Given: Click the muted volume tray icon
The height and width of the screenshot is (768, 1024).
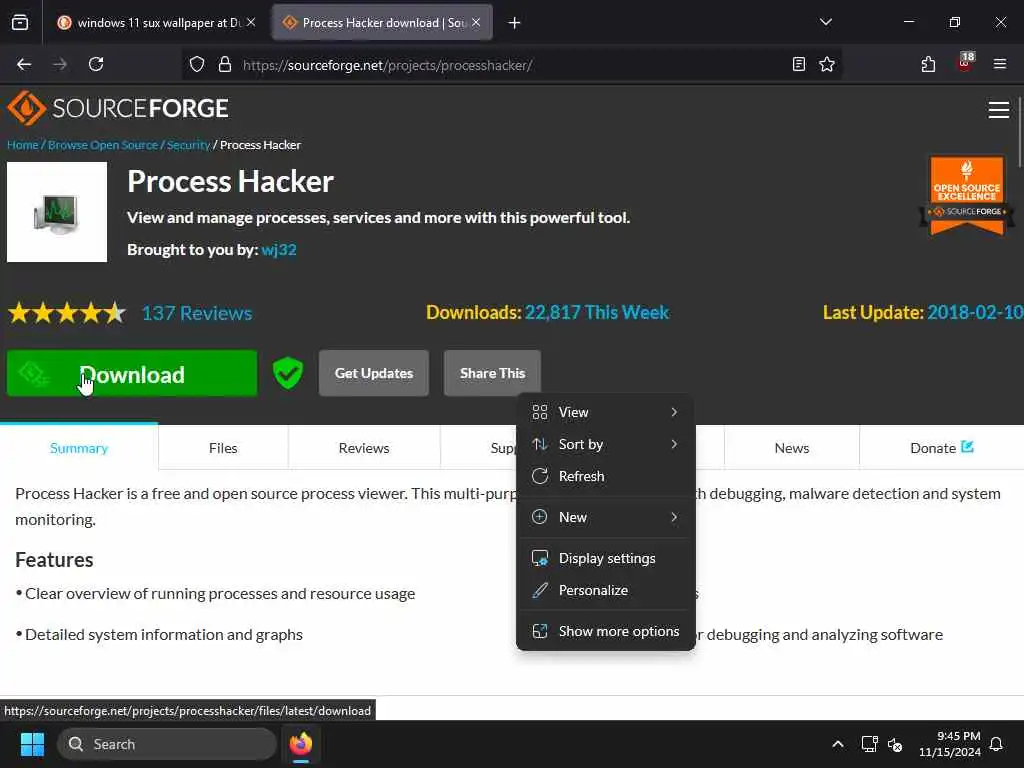Looking at the screenshot, I should pyautogui.click(x=895, y=744).
